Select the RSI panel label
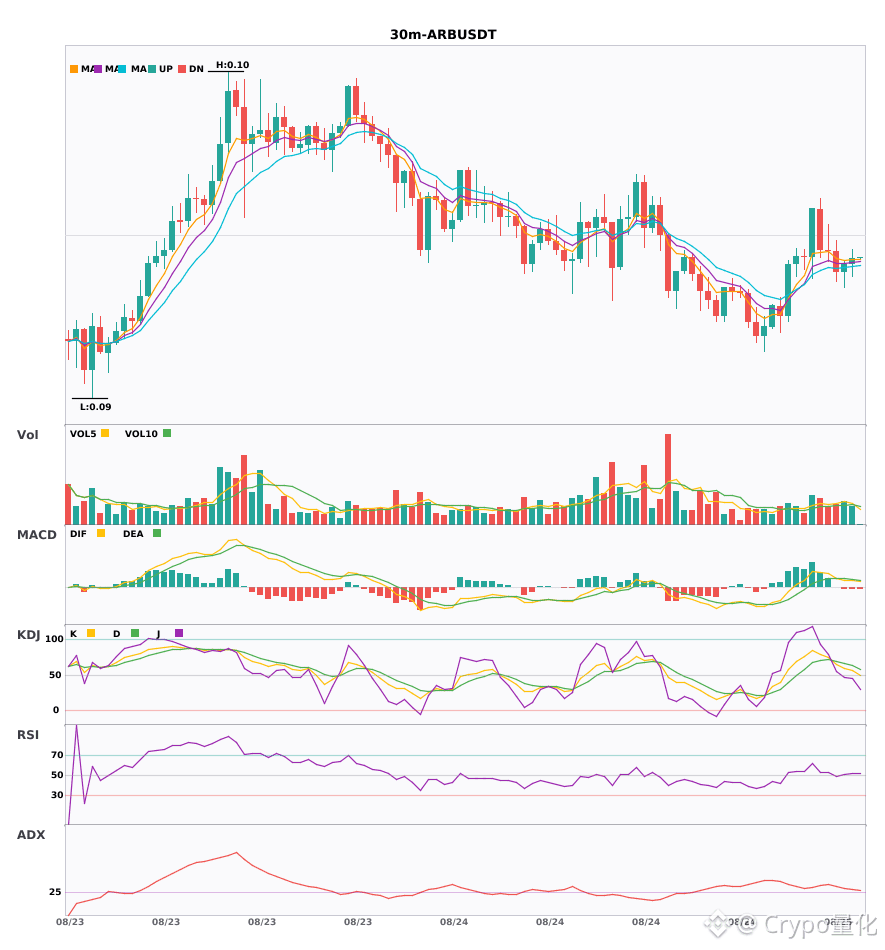885x950 pixels. click(x=28, y=734)
